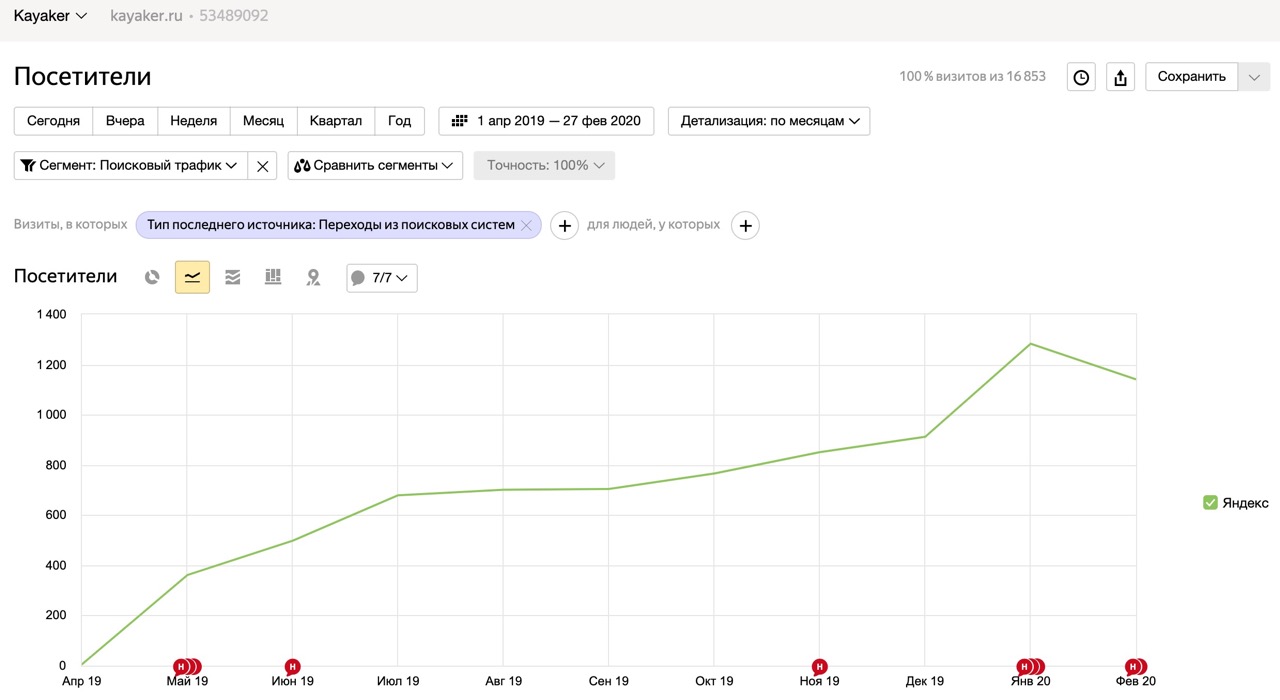Add a visit condition with plus button

pyautogui.click(x=564, y=226)
